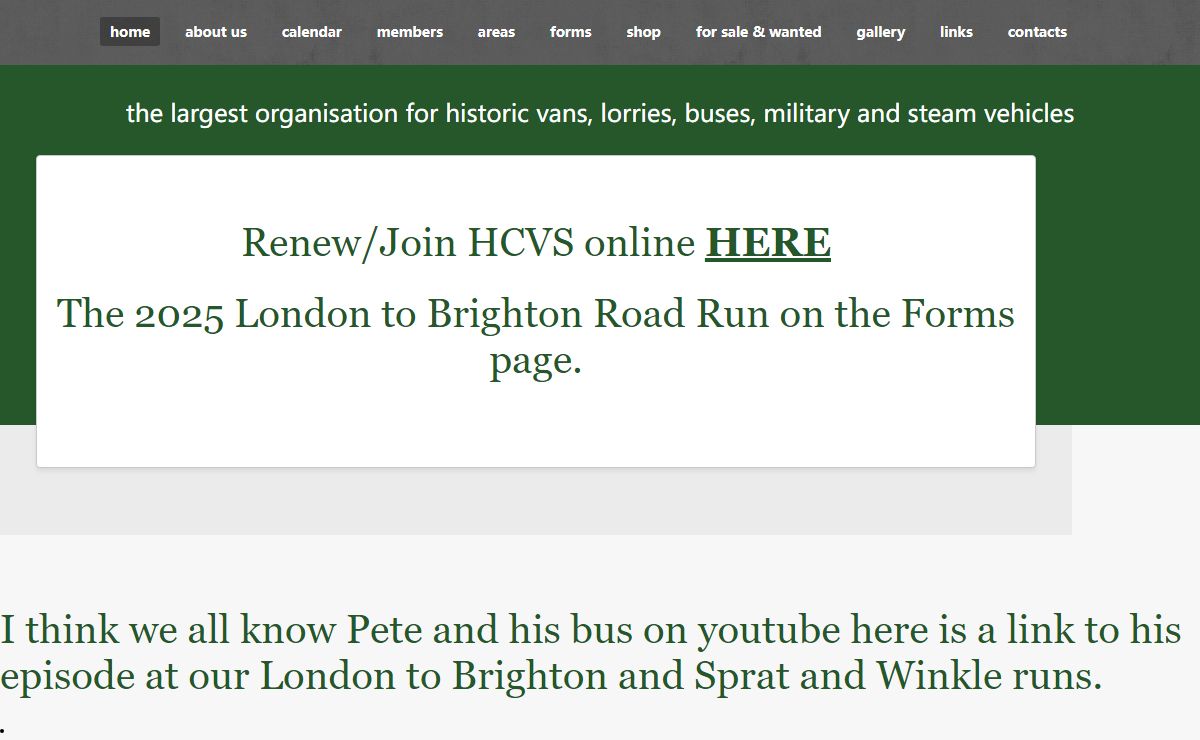Open the about us page
Screen dimensions: 1200x740
(x=216, y=32)
